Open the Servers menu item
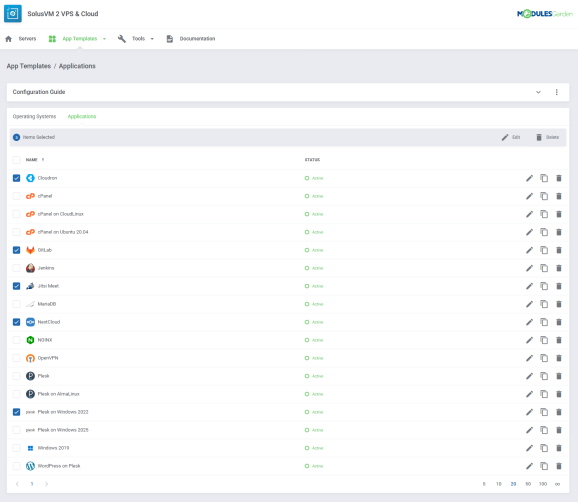This screenshot has height=502, width=578. point(27,39)
